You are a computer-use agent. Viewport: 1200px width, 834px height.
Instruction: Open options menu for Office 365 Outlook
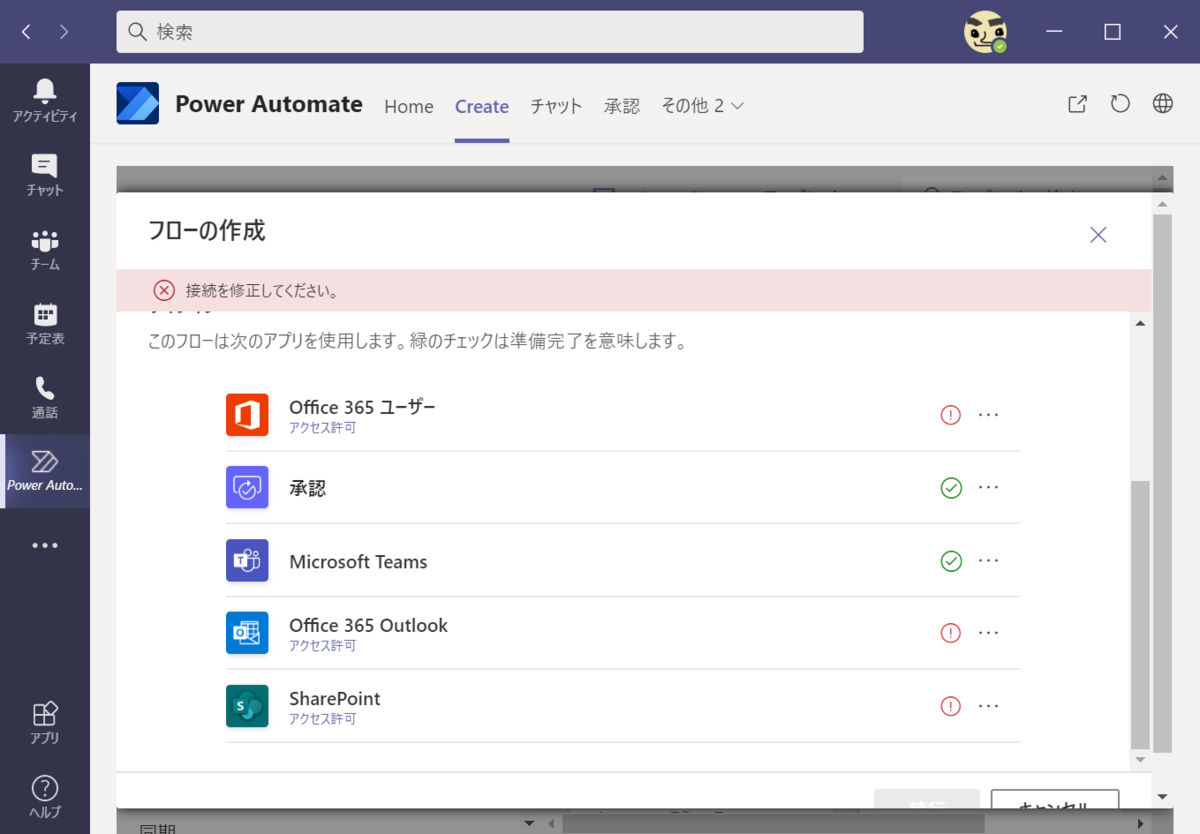tap(989, 633)
